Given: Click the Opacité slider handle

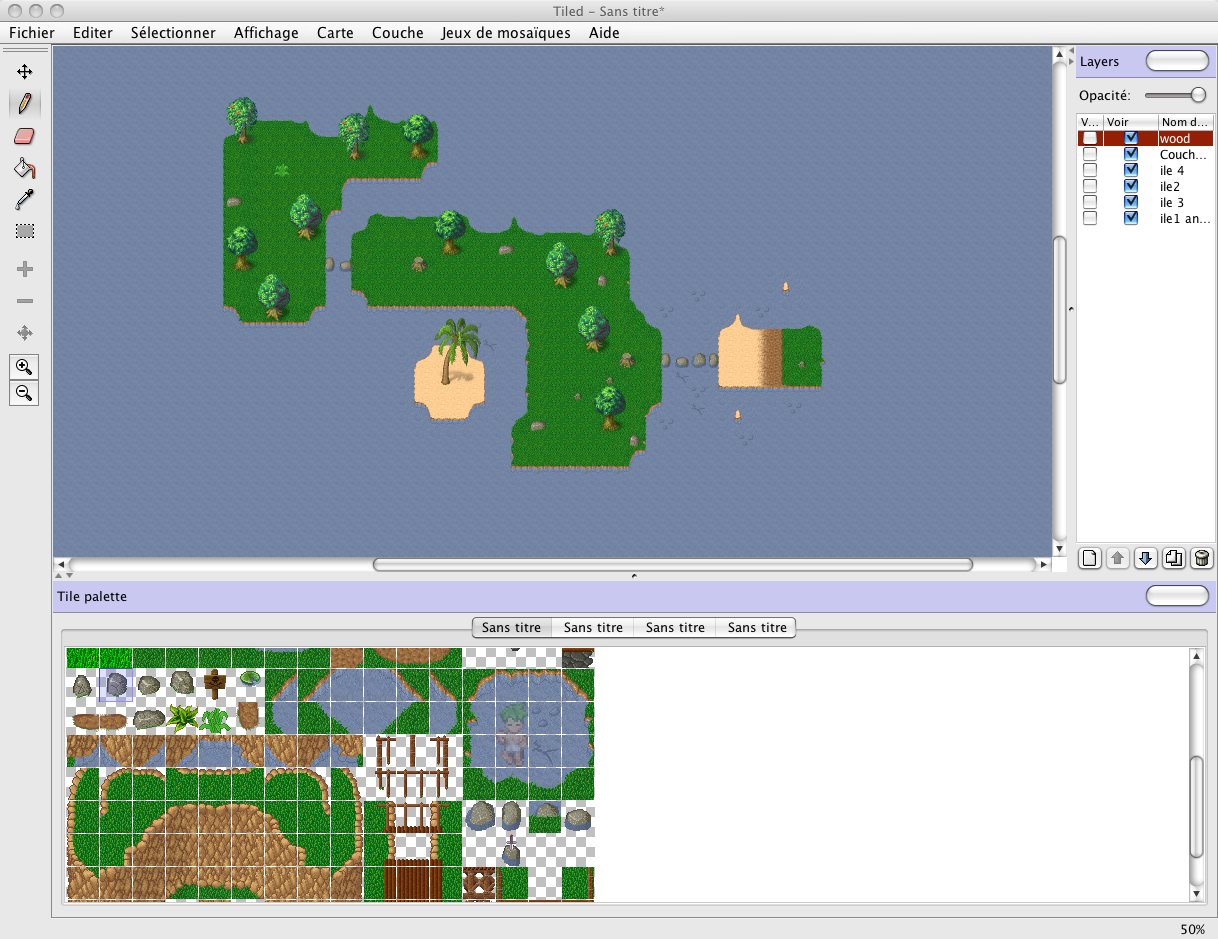Looking at the screenshot, I should (1198, 95).
